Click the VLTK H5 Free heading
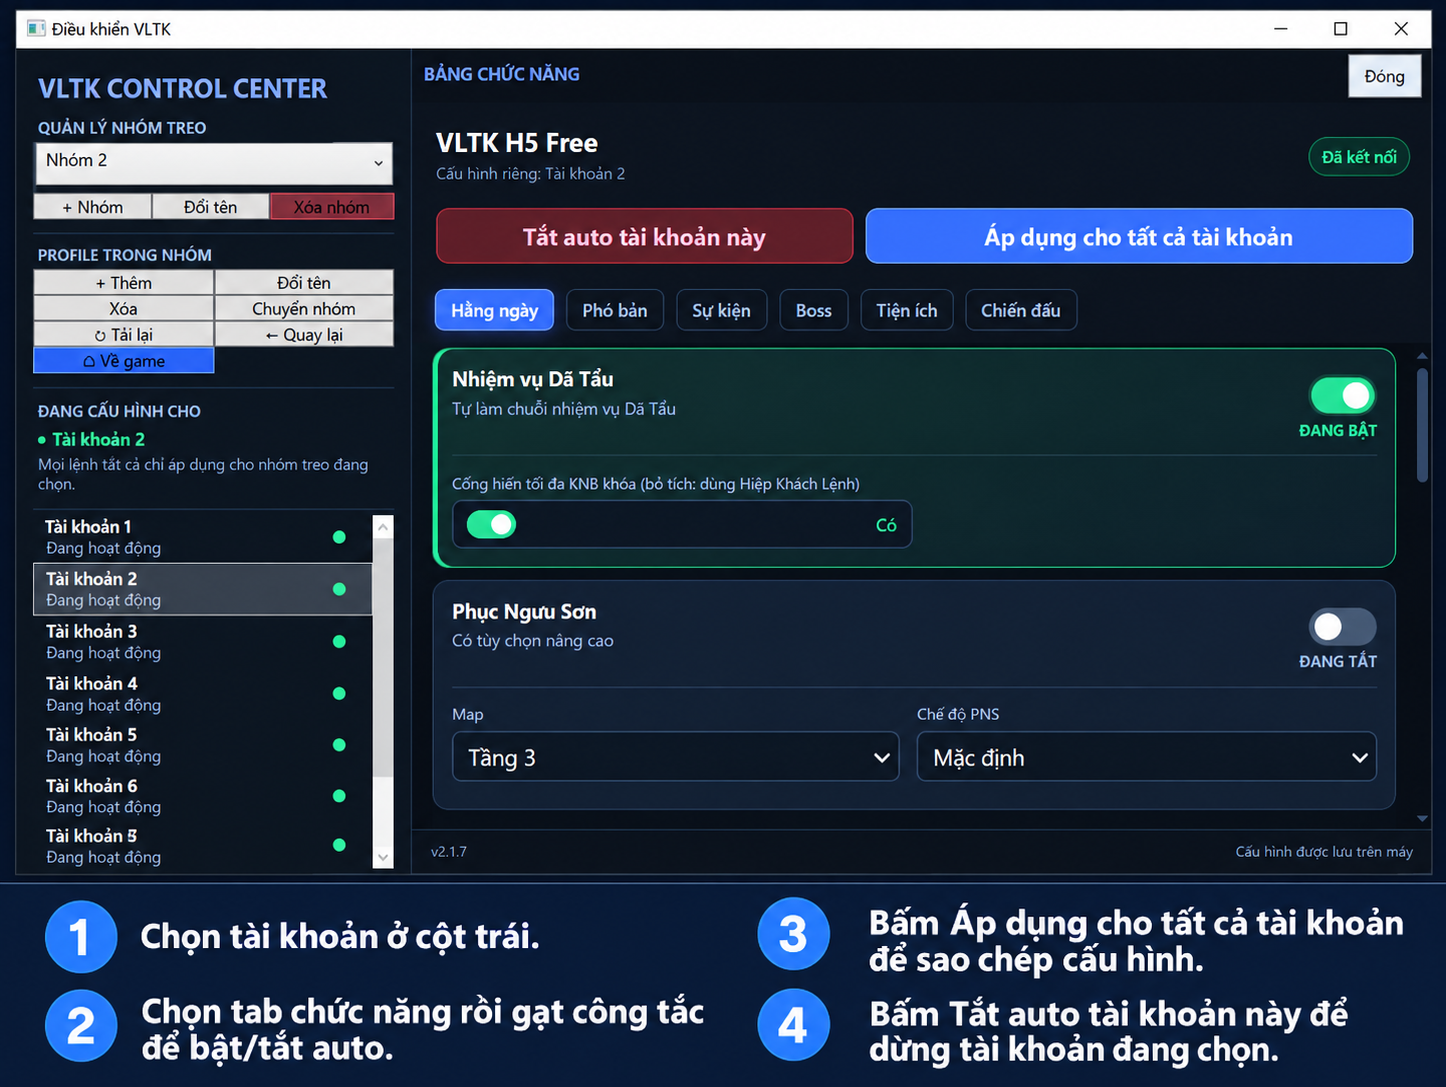The width and height of the screenshot is (1446, 1087). point(517,143)
